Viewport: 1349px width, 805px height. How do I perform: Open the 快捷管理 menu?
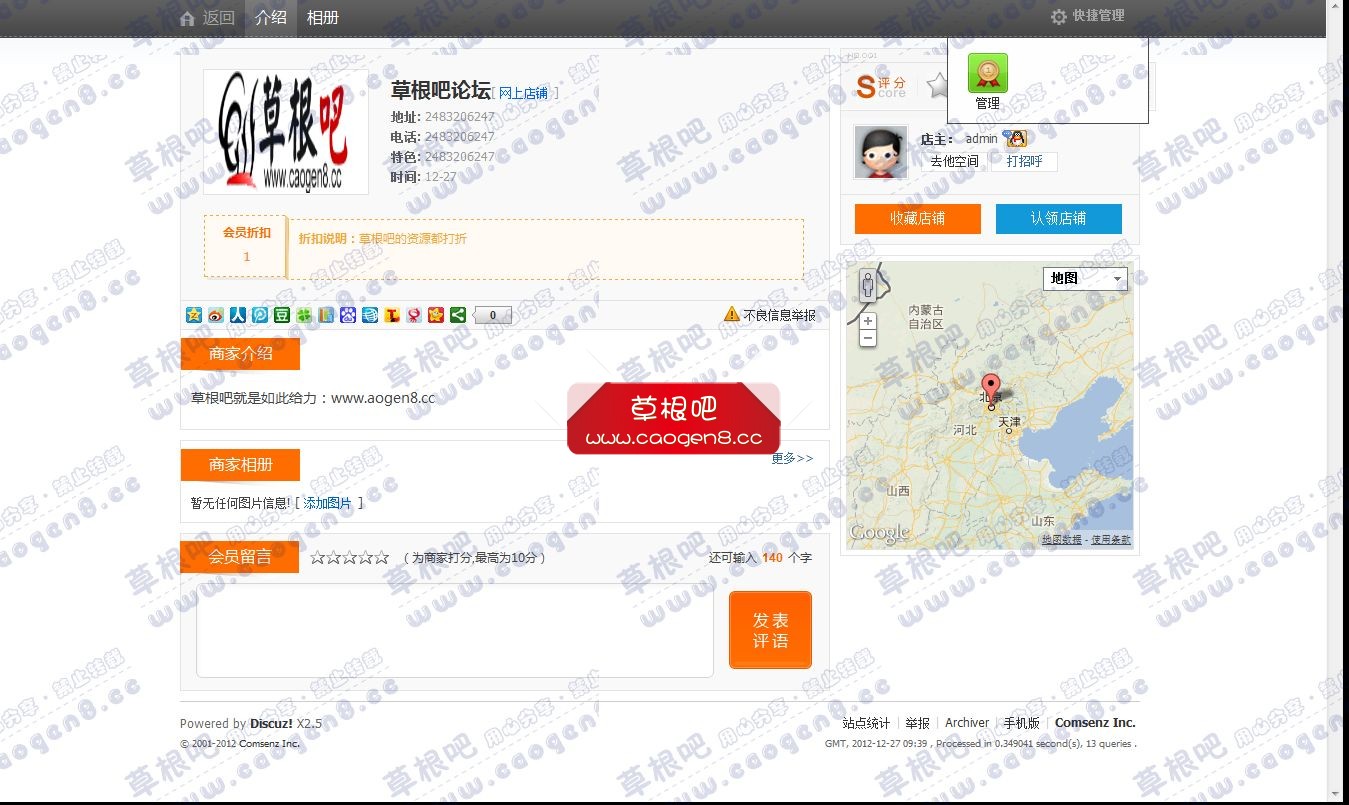coord(1088,16)
